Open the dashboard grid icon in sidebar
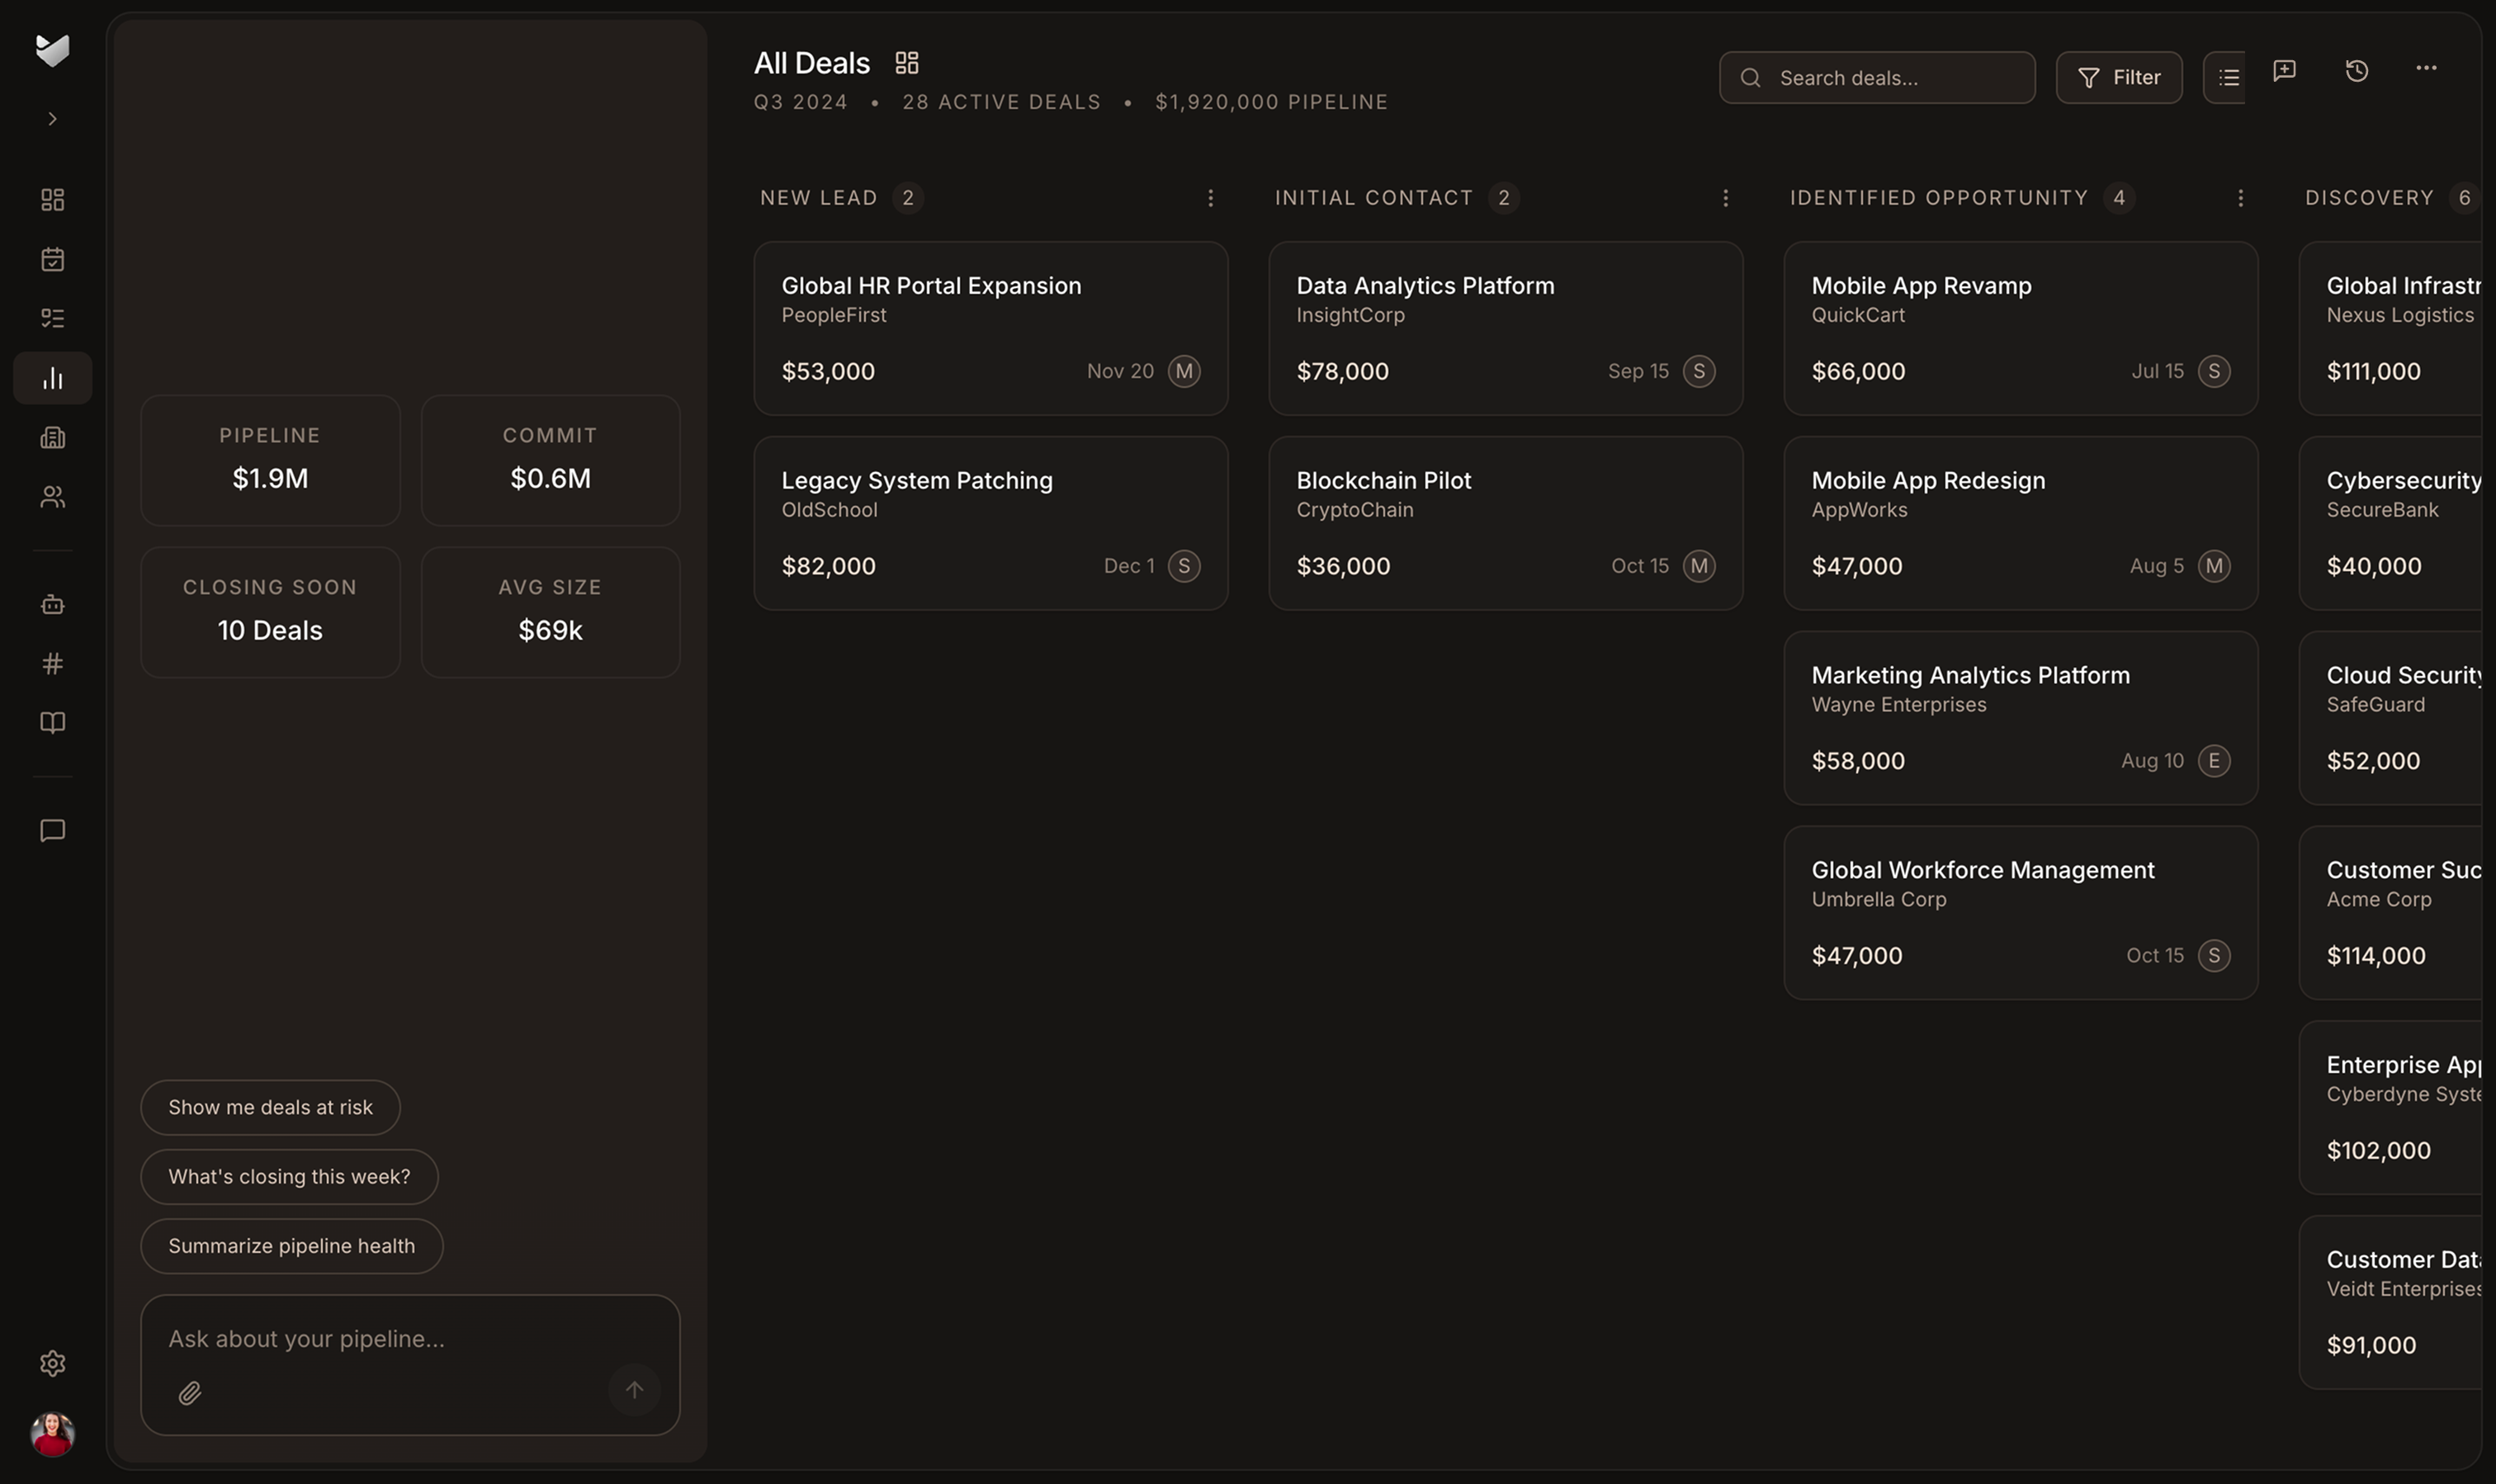This screenshot has width=2496, height=1484. (52, 200)
